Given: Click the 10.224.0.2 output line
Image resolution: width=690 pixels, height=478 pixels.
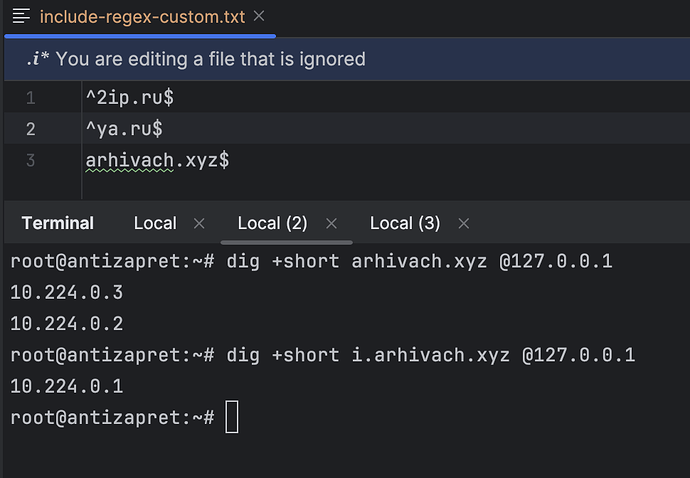Looking at the screenshot, I should [66, 324].
